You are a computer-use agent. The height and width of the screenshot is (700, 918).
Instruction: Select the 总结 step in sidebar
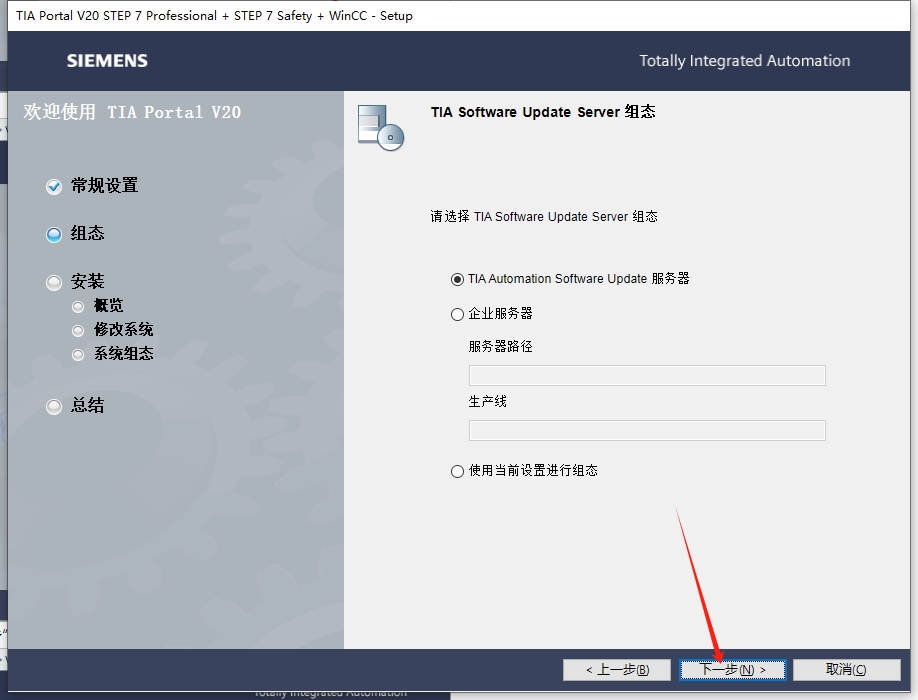coord(87,406)
